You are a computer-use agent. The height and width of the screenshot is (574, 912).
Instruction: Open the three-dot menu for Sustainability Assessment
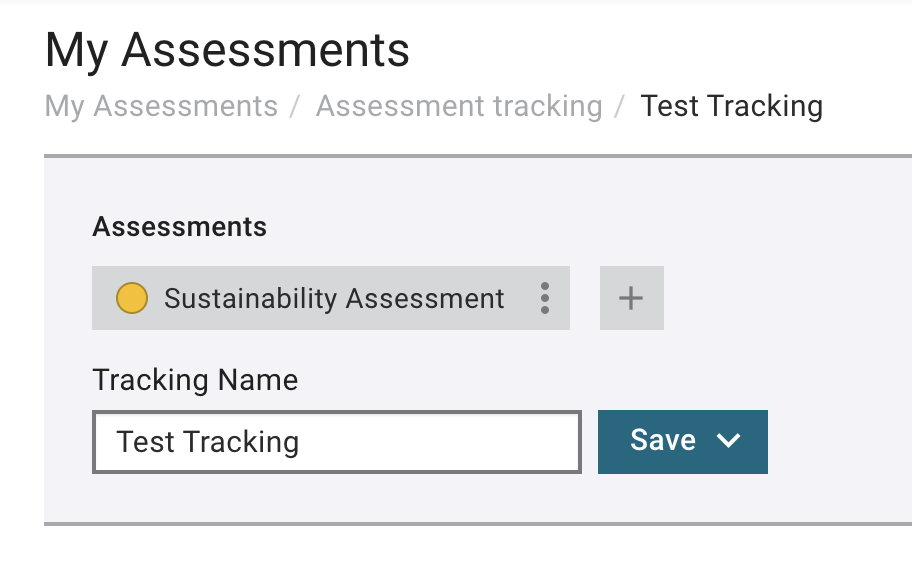[544, 298]
